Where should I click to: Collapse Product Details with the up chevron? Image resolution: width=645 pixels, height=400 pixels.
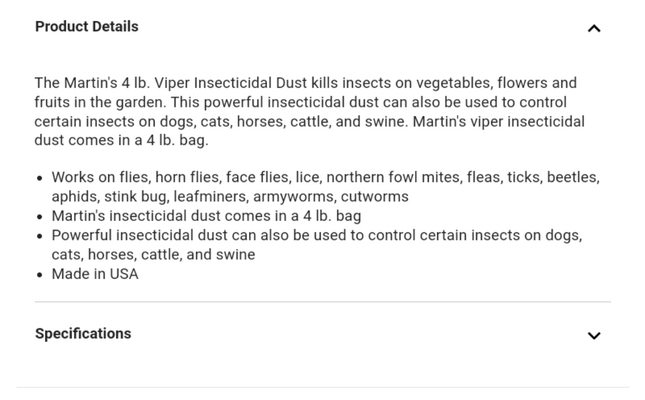(x=594, y=28)
